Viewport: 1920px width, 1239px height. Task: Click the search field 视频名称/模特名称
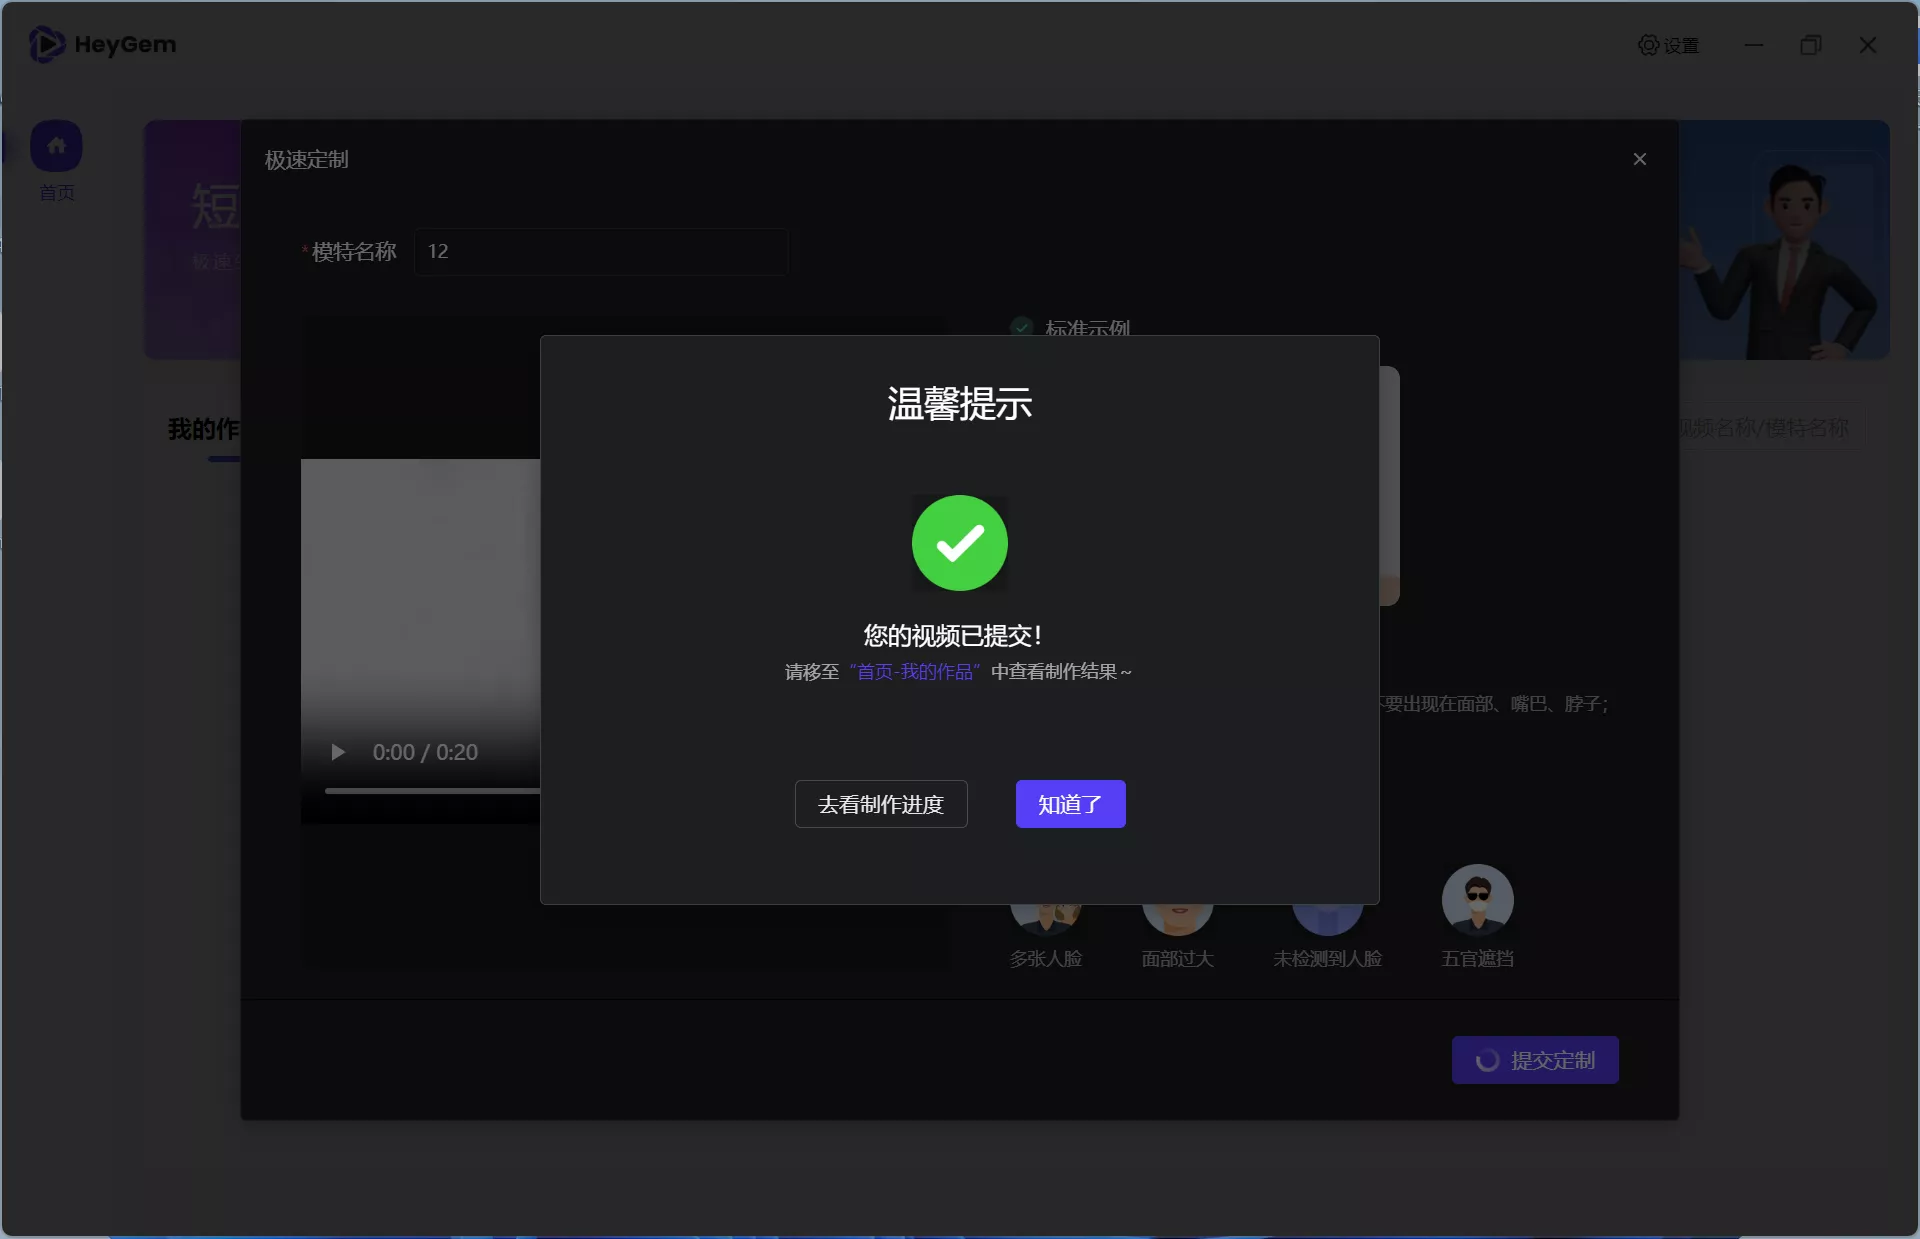tap(1772, 428)
